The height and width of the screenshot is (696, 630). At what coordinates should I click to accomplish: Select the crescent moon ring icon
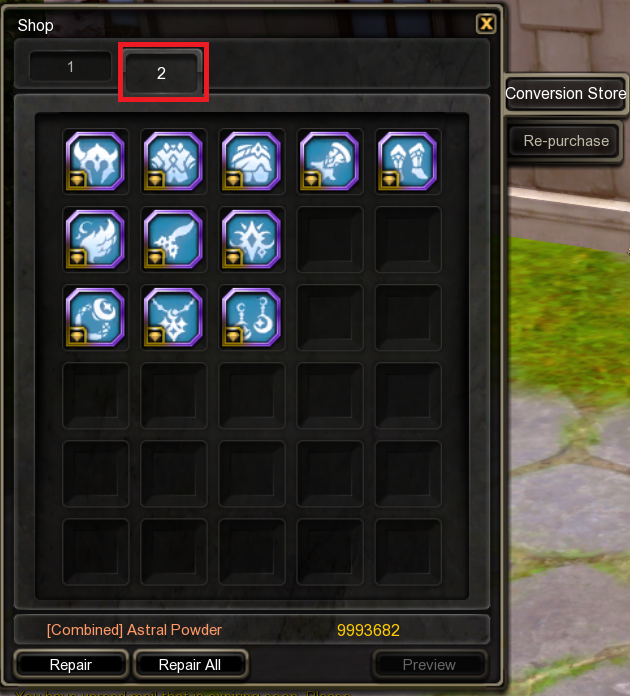click(95, 317)
